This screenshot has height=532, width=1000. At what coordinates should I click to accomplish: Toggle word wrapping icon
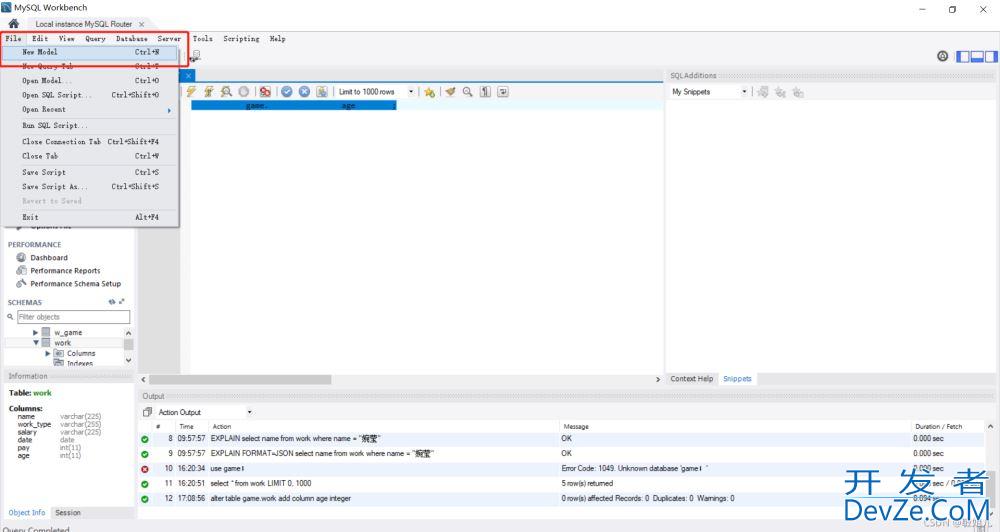(503, 92)
